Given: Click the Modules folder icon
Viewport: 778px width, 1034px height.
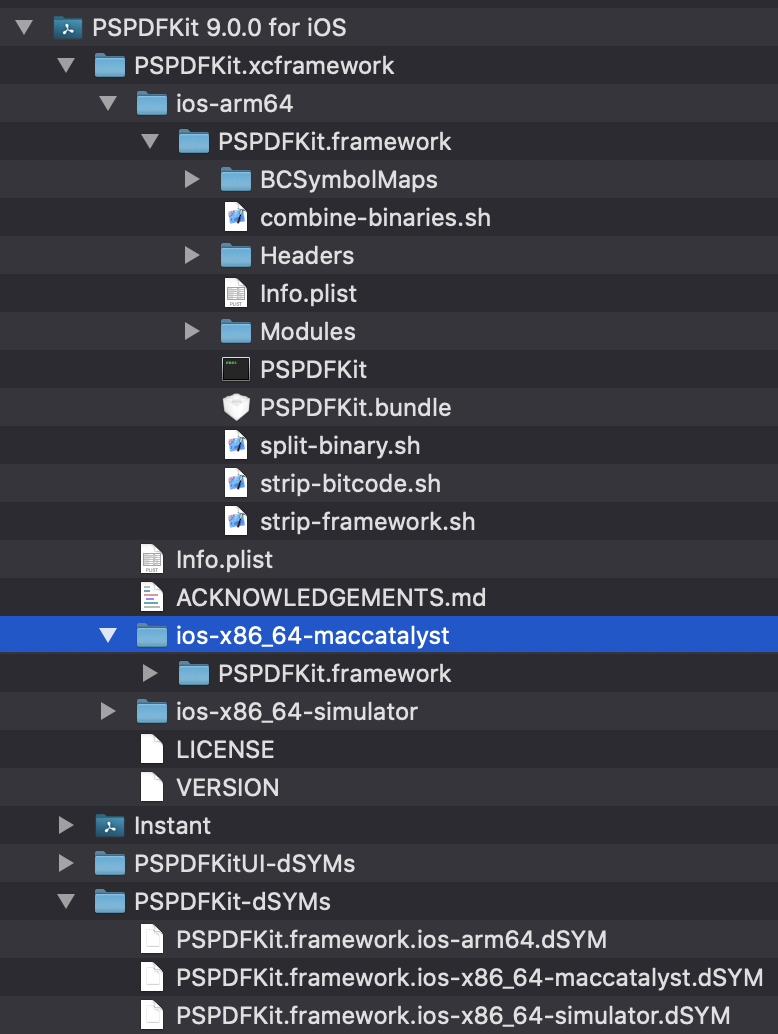Looking at the screenshot, I should point(235,331).
